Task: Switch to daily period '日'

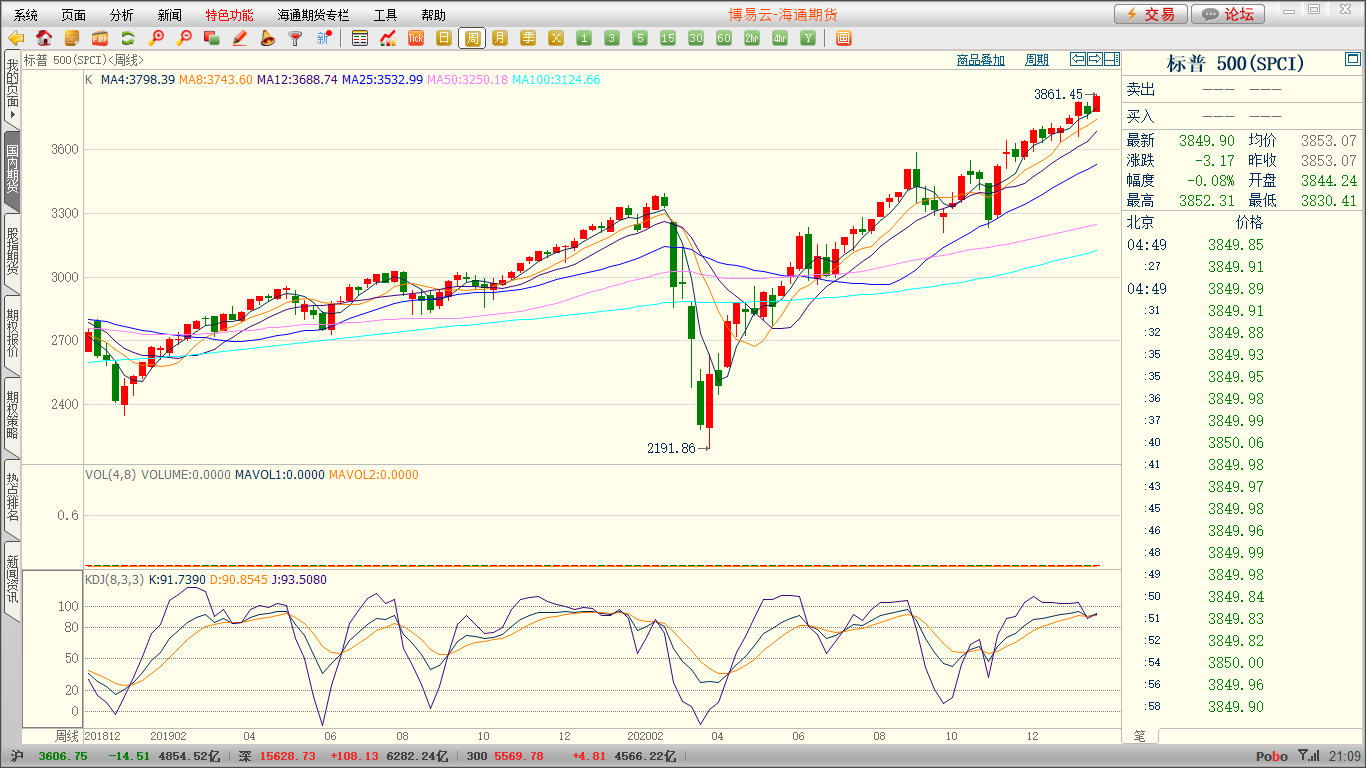Action: (444, 39)
